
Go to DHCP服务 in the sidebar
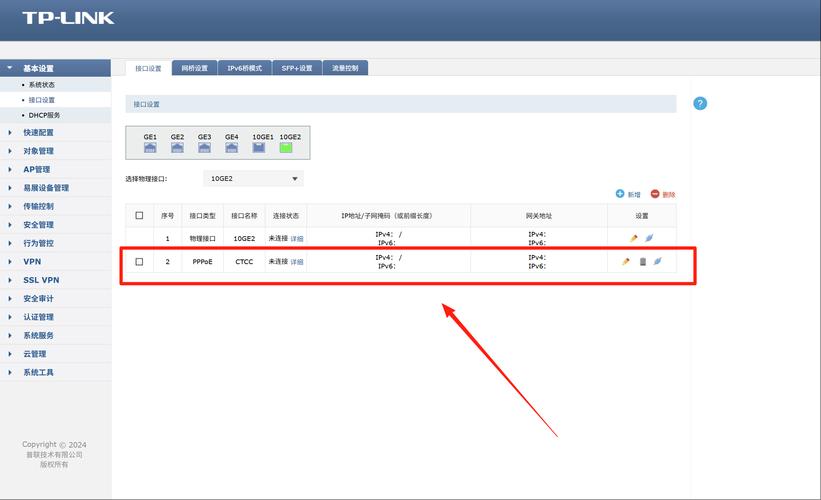tap(44, 115)
